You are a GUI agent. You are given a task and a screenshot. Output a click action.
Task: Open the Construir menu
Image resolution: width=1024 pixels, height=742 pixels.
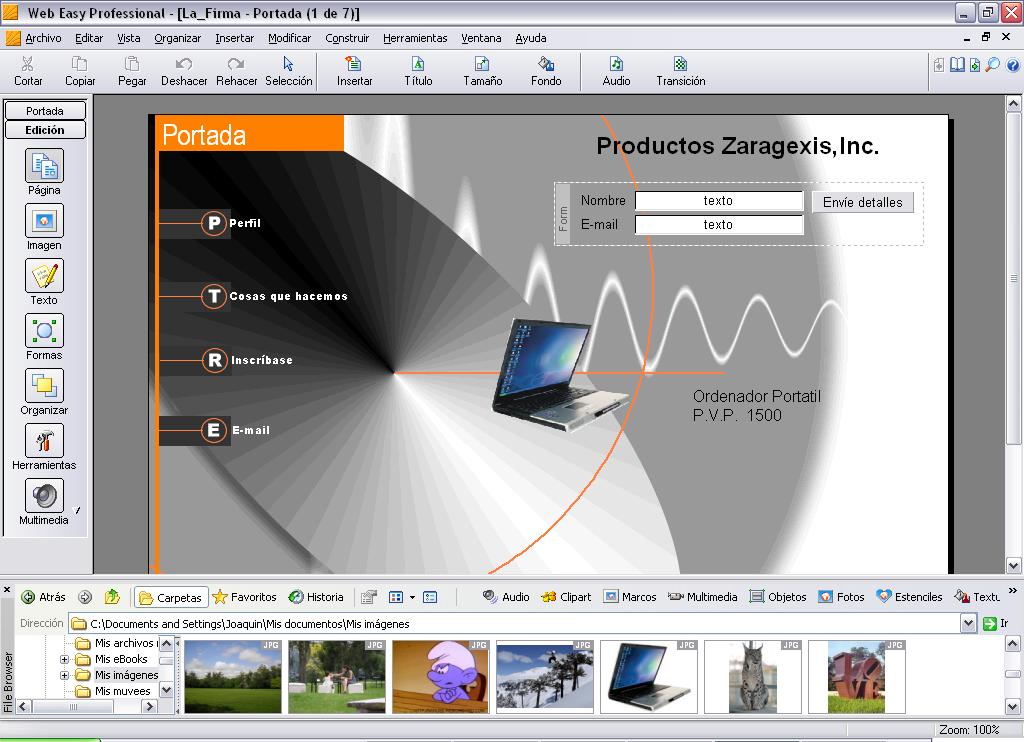347,38
